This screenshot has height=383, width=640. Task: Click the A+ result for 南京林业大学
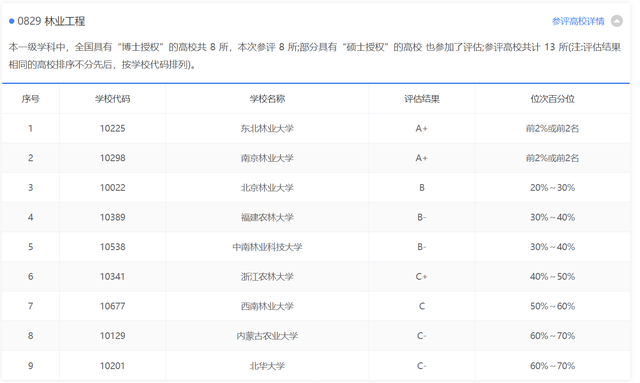coord(422,158)
